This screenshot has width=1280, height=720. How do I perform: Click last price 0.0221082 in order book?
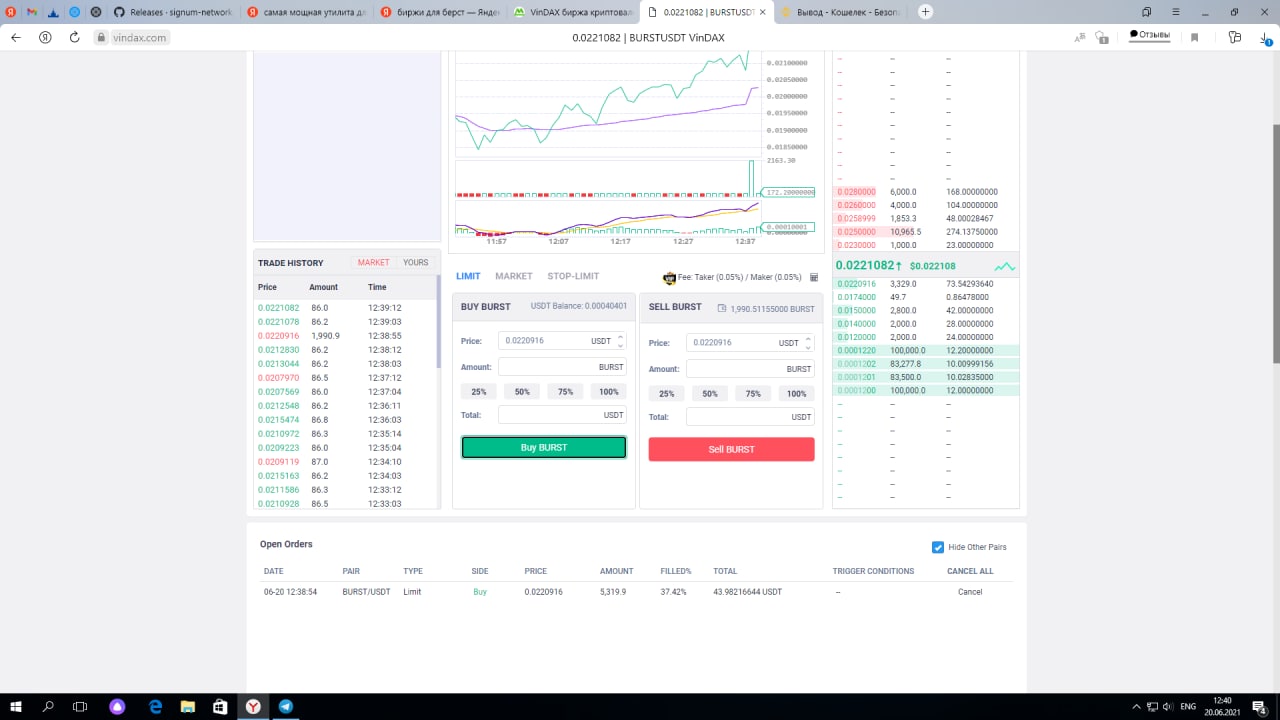(x=864, y=265)
